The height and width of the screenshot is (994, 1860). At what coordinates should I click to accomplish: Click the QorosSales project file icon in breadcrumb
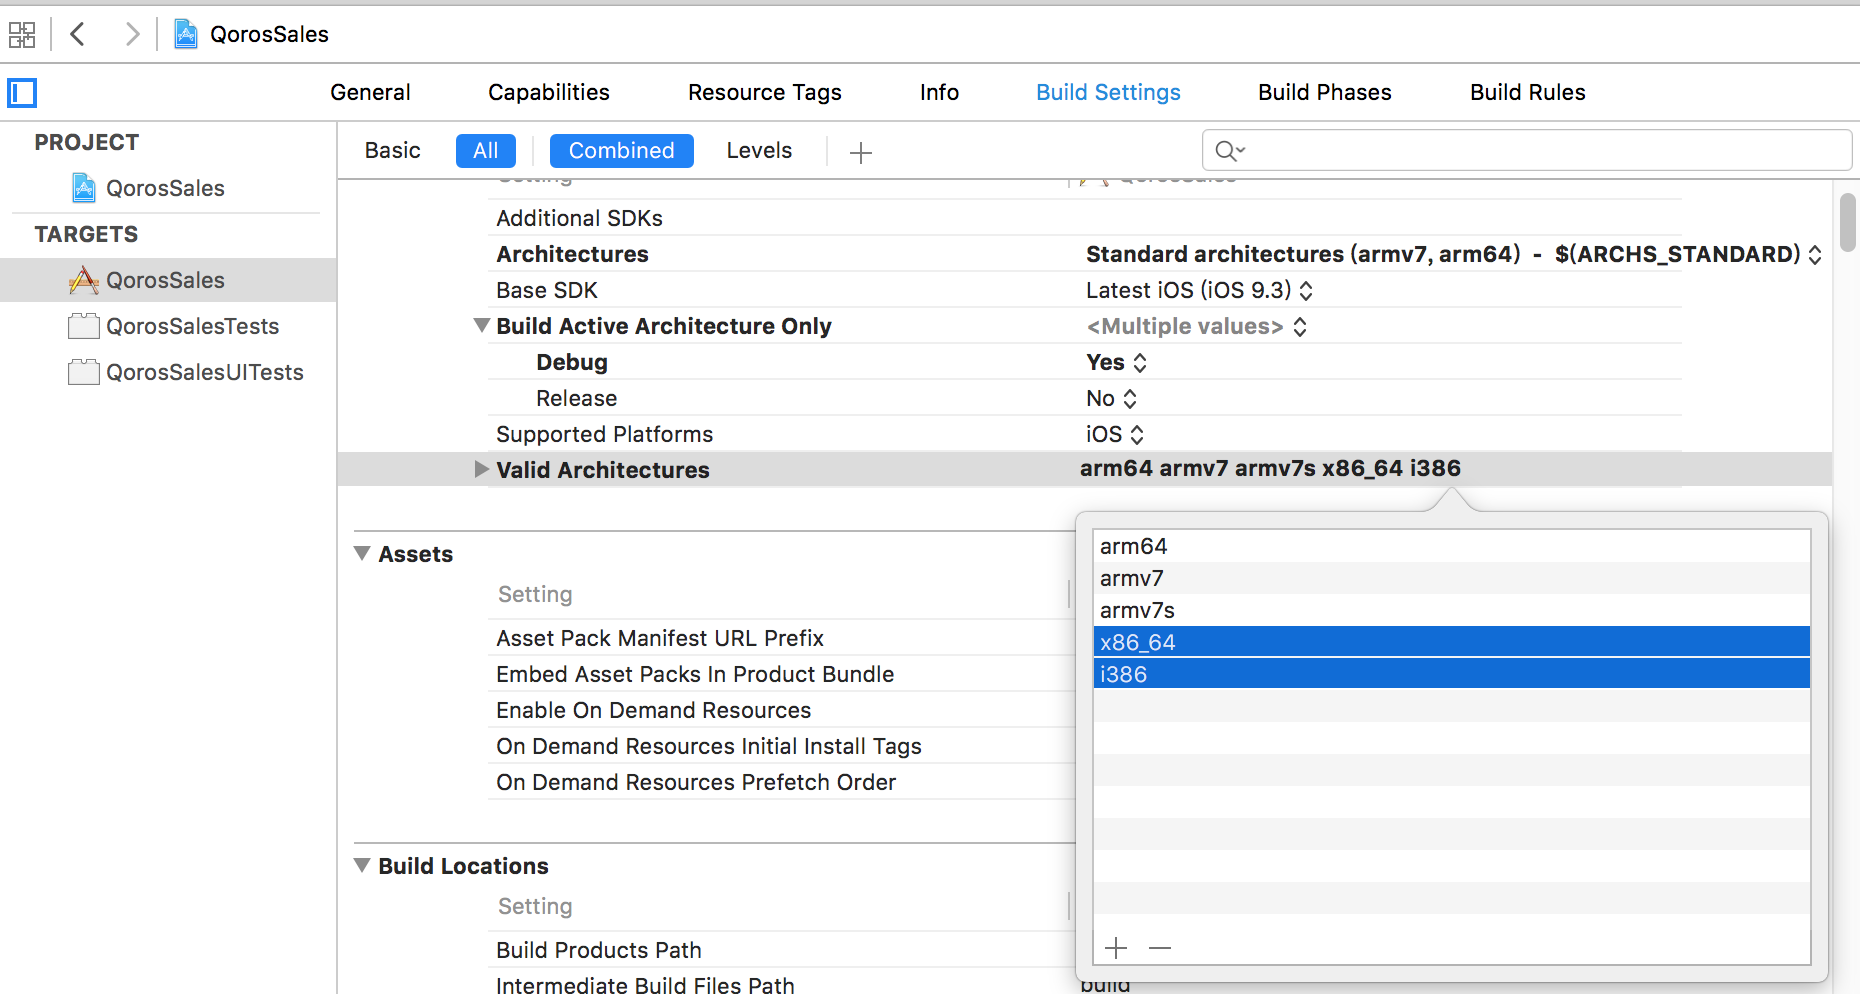coord(186,35)
